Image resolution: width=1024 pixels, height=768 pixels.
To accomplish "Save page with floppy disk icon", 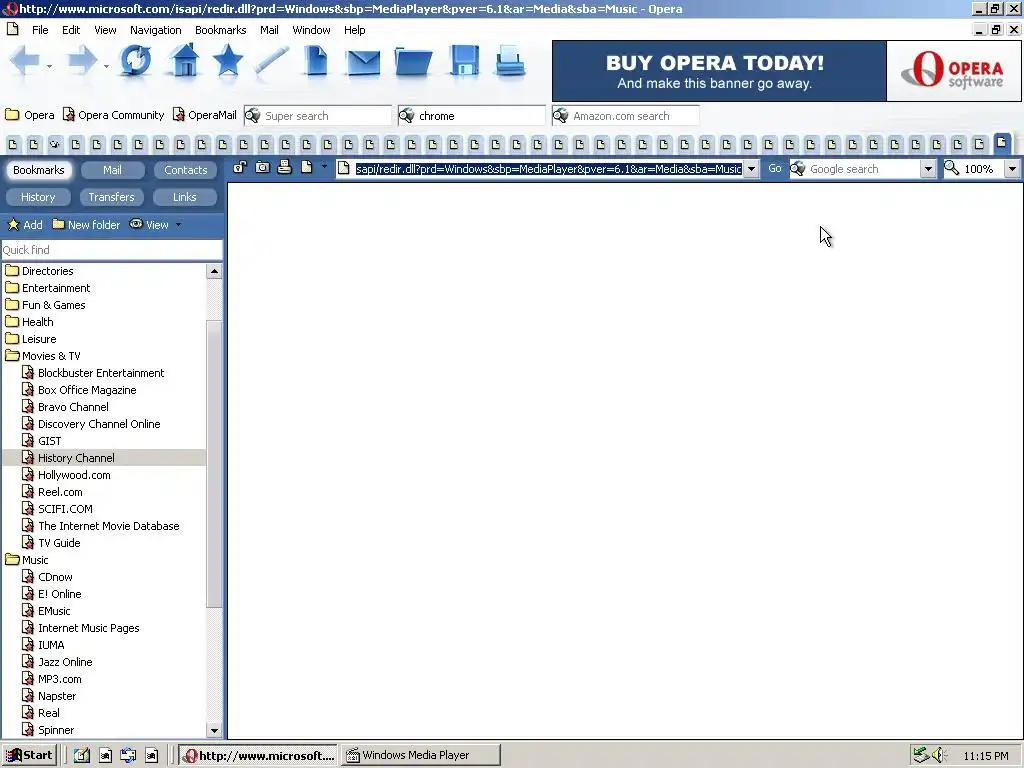I will coord(464,61).
